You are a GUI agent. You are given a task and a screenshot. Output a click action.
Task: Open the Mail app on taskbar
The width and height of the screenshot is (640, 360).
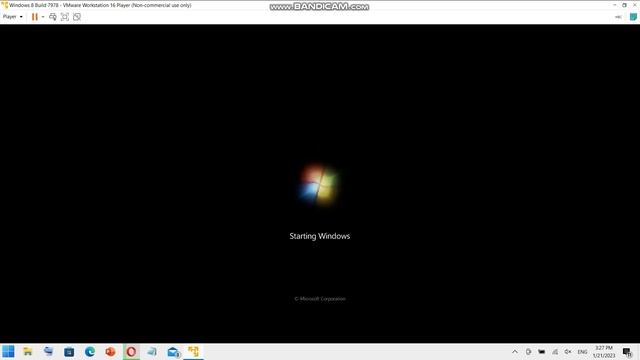(173, 351)
